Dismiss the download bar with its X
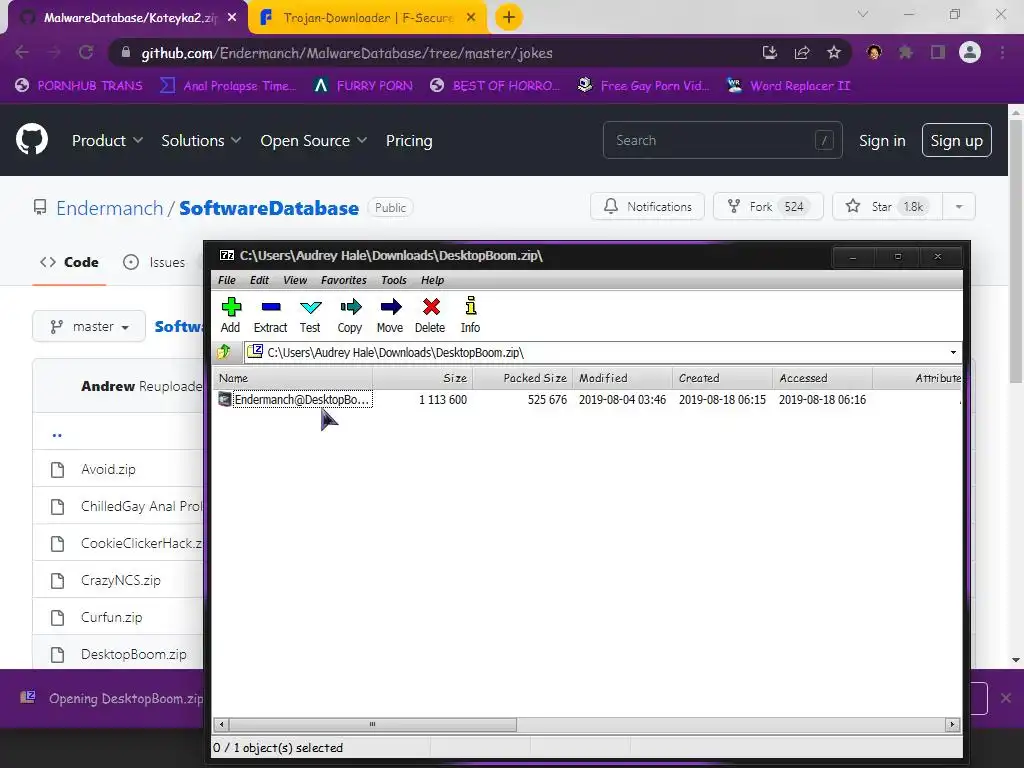The width and height of the screenshot is (1024, 768). pyautogui.click(x=1006, y=698)
